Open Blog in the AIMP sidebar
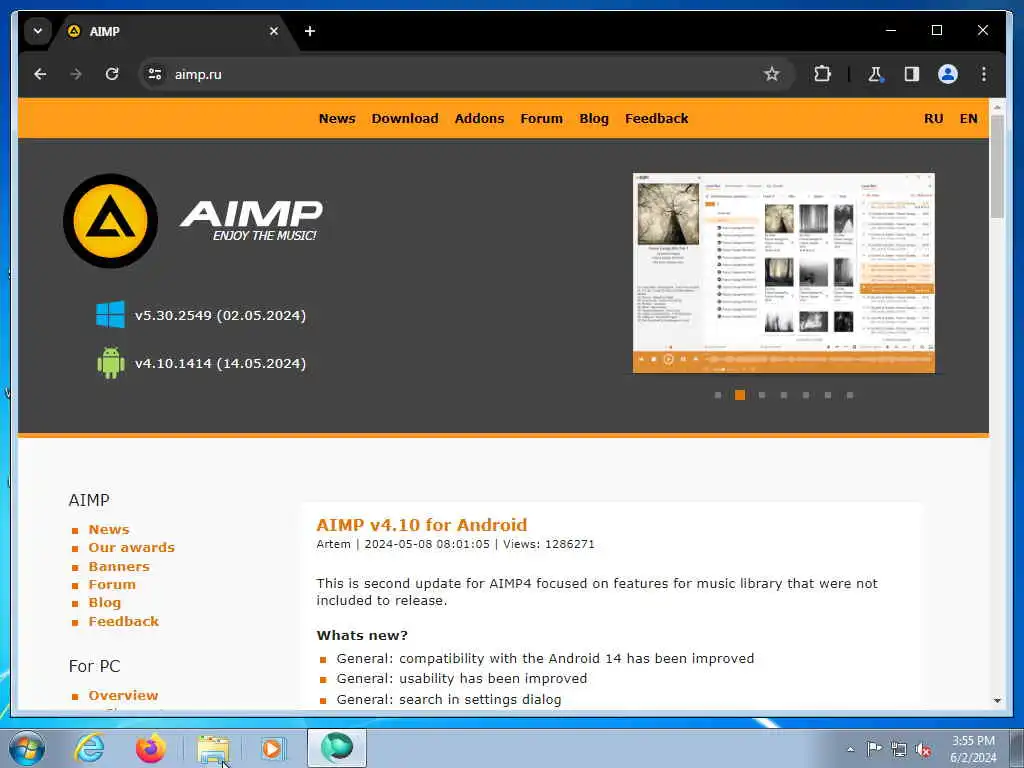Screen dimensions: 1024x768 pyautogui.click(x=104, y=603)
